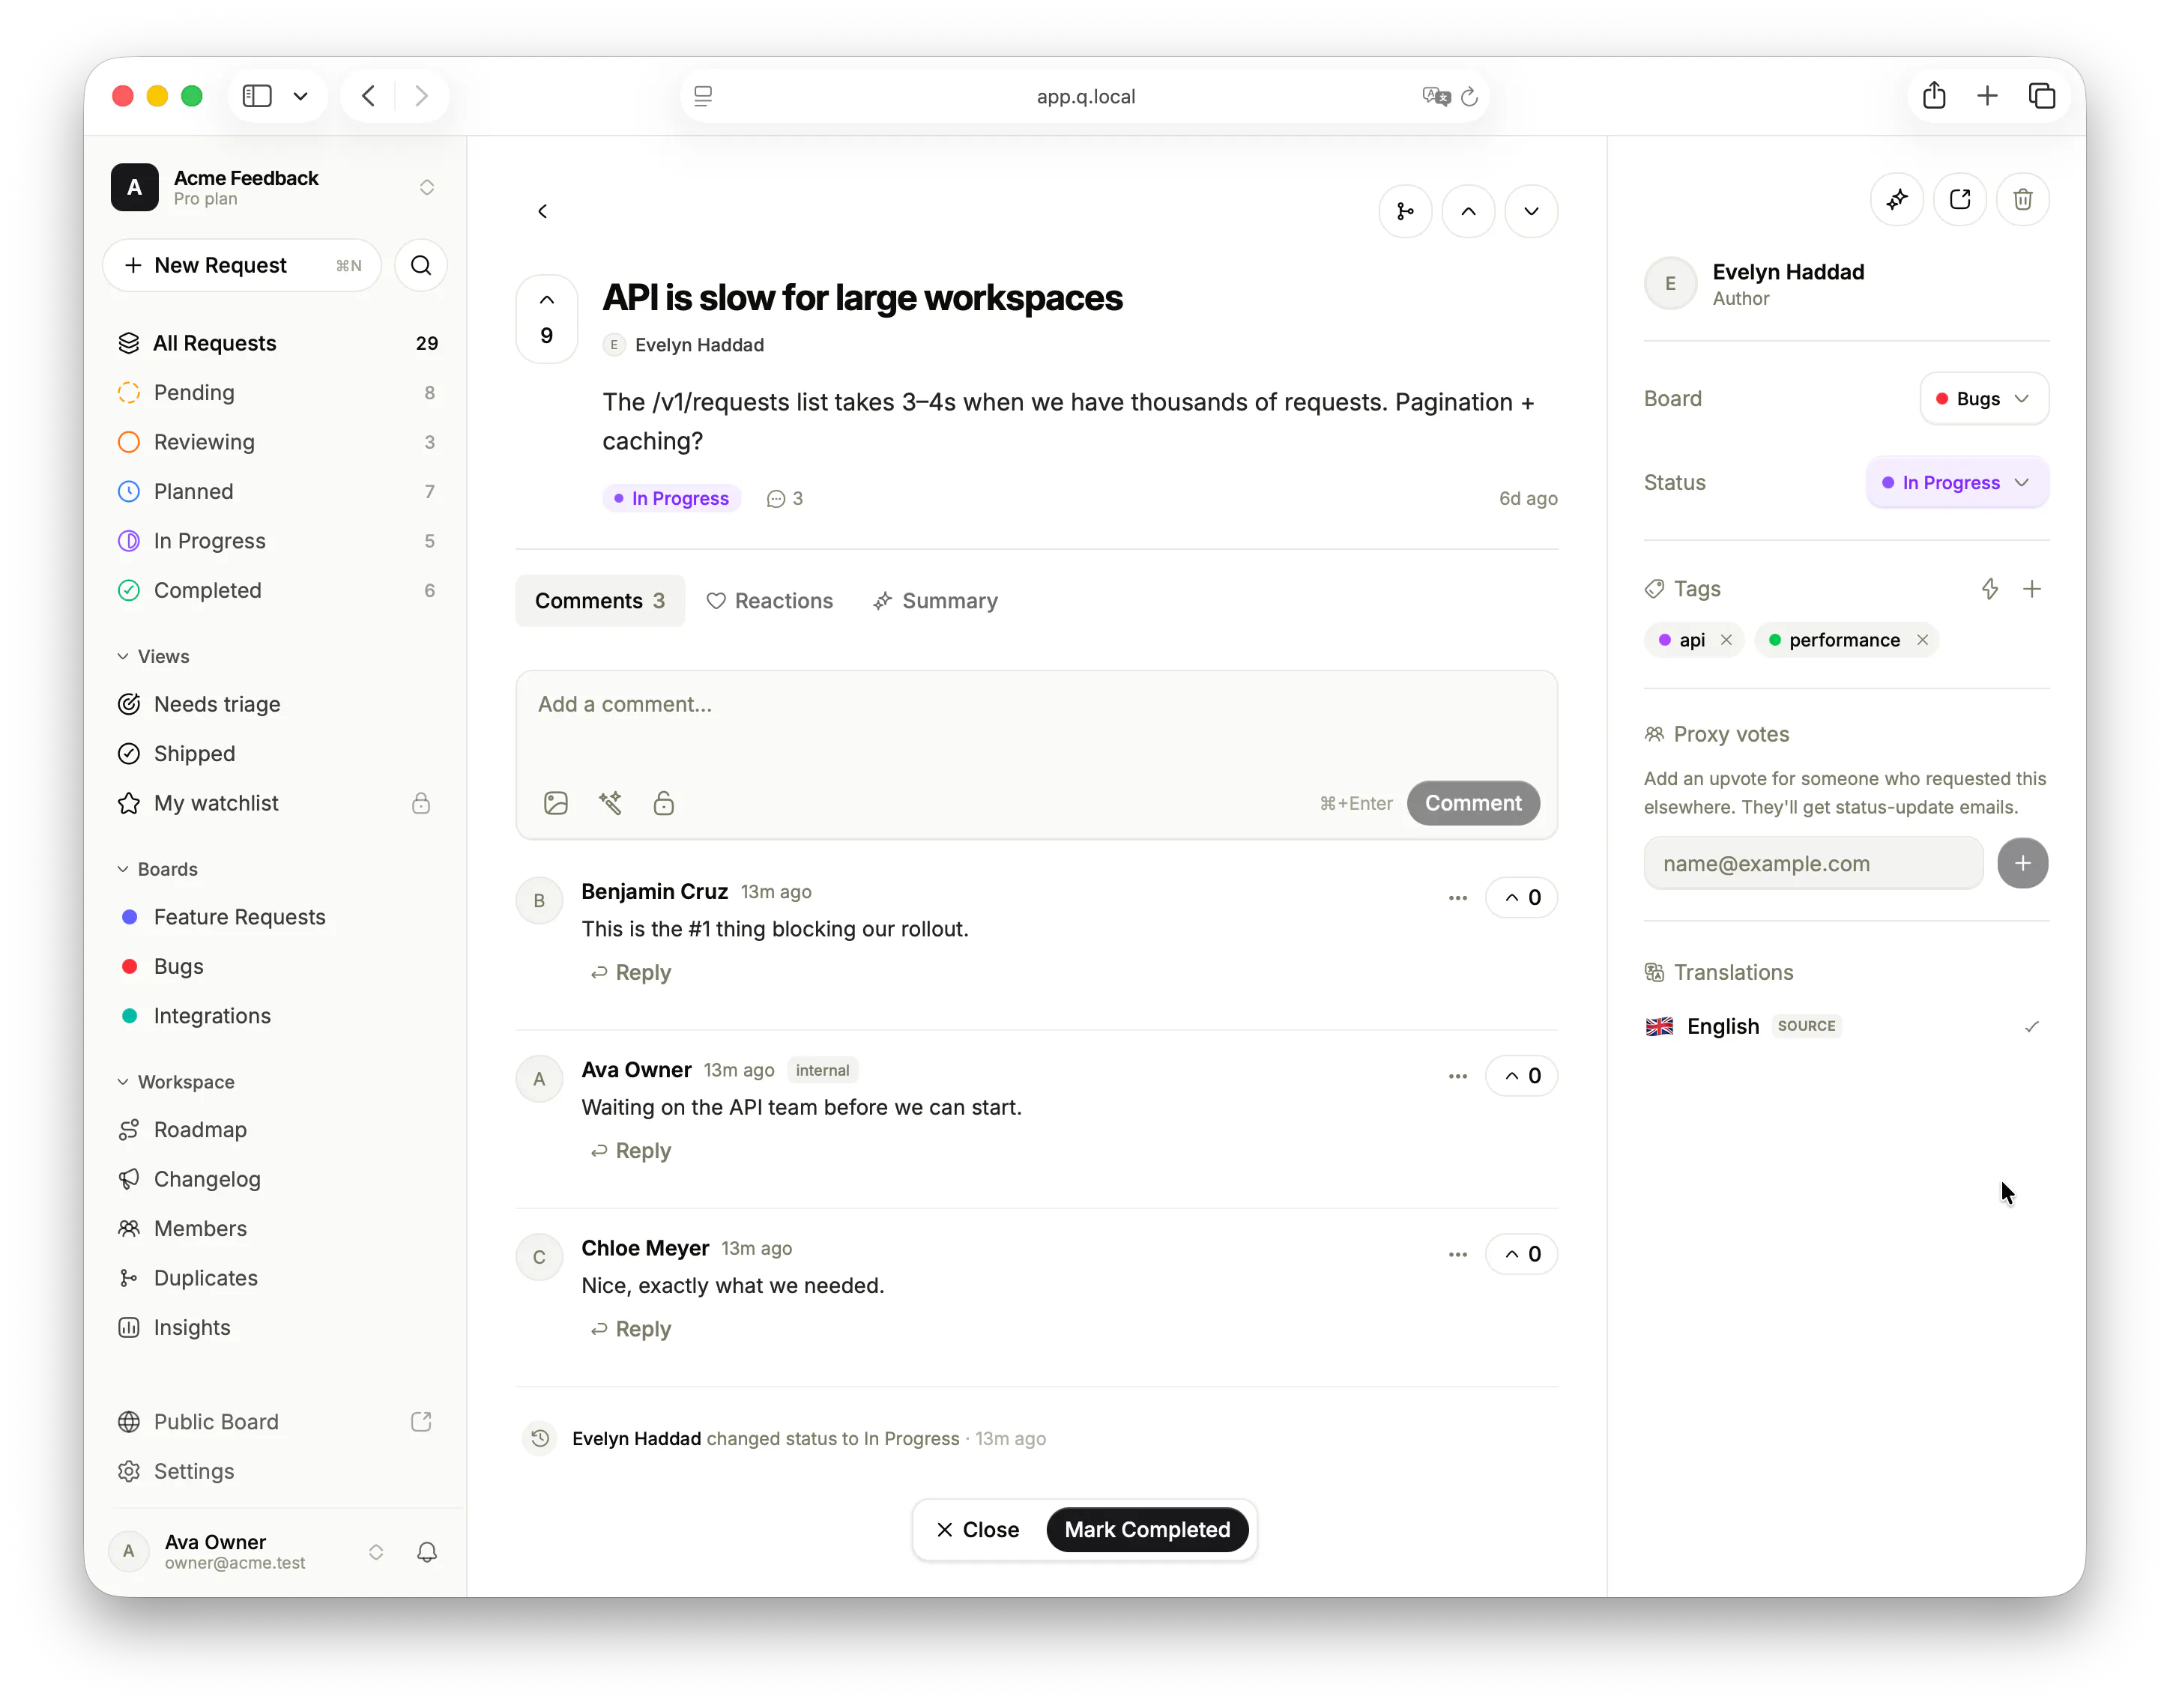Click the browser share icon
2170x1708 pixels.
pos(1934,96)
